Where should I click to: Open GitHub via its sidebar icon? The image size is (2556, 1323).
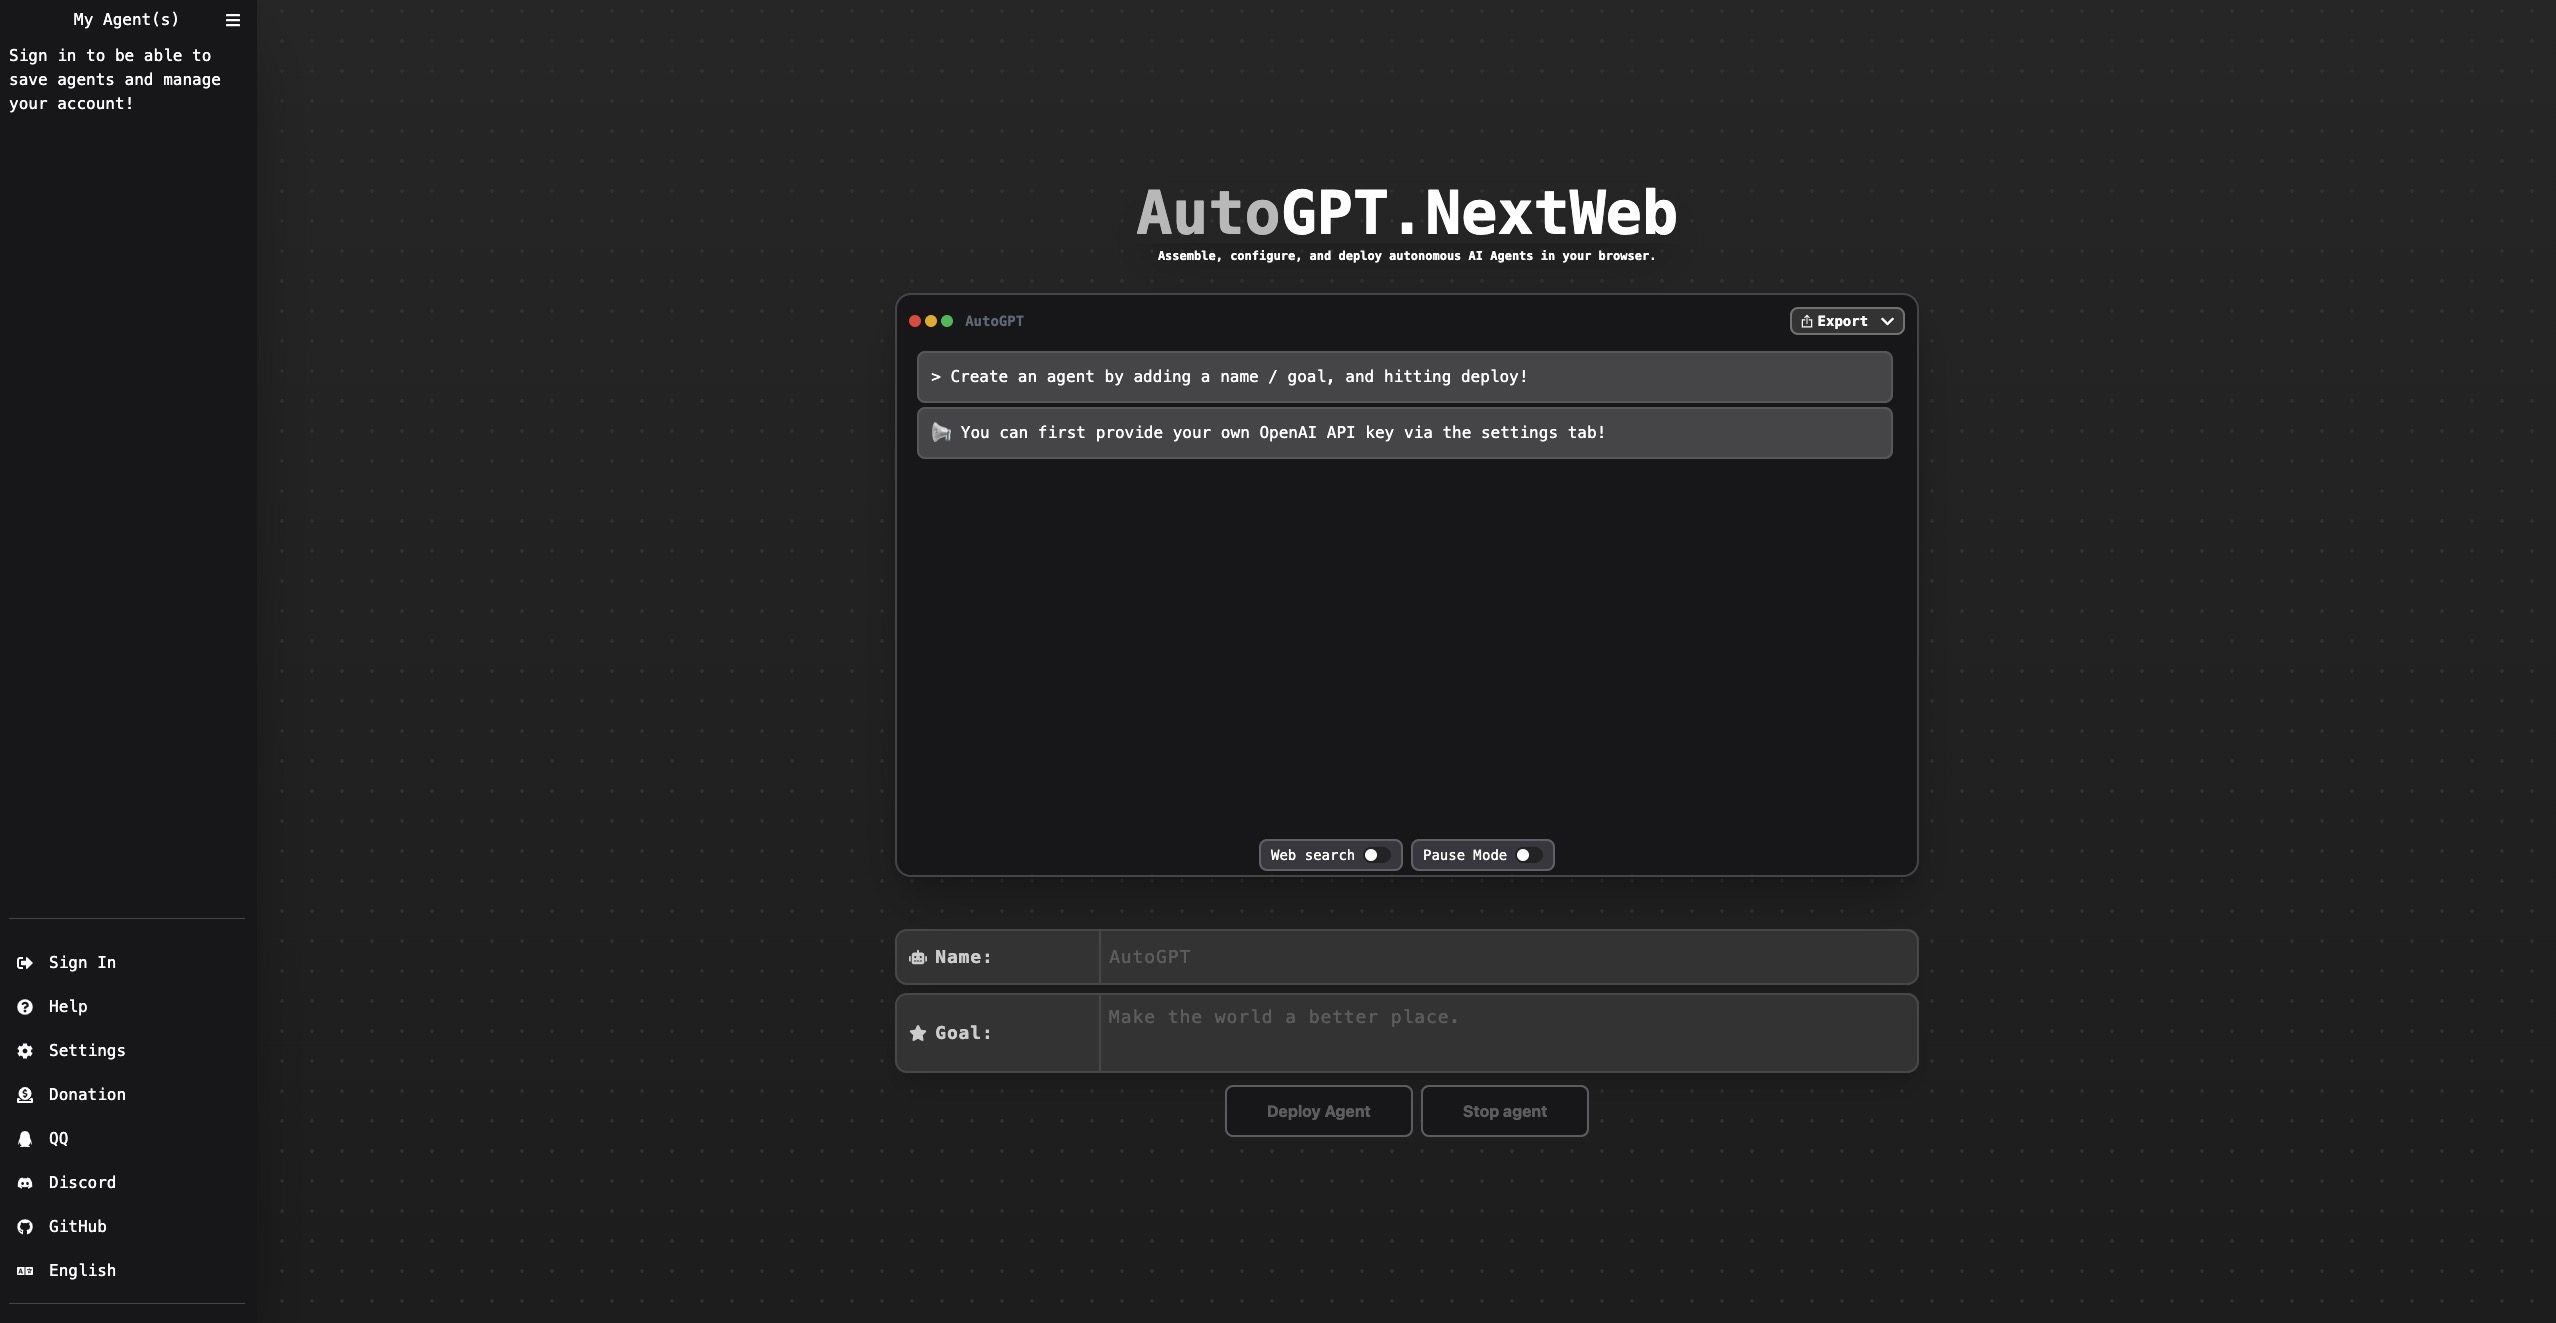pos(25,1226)
